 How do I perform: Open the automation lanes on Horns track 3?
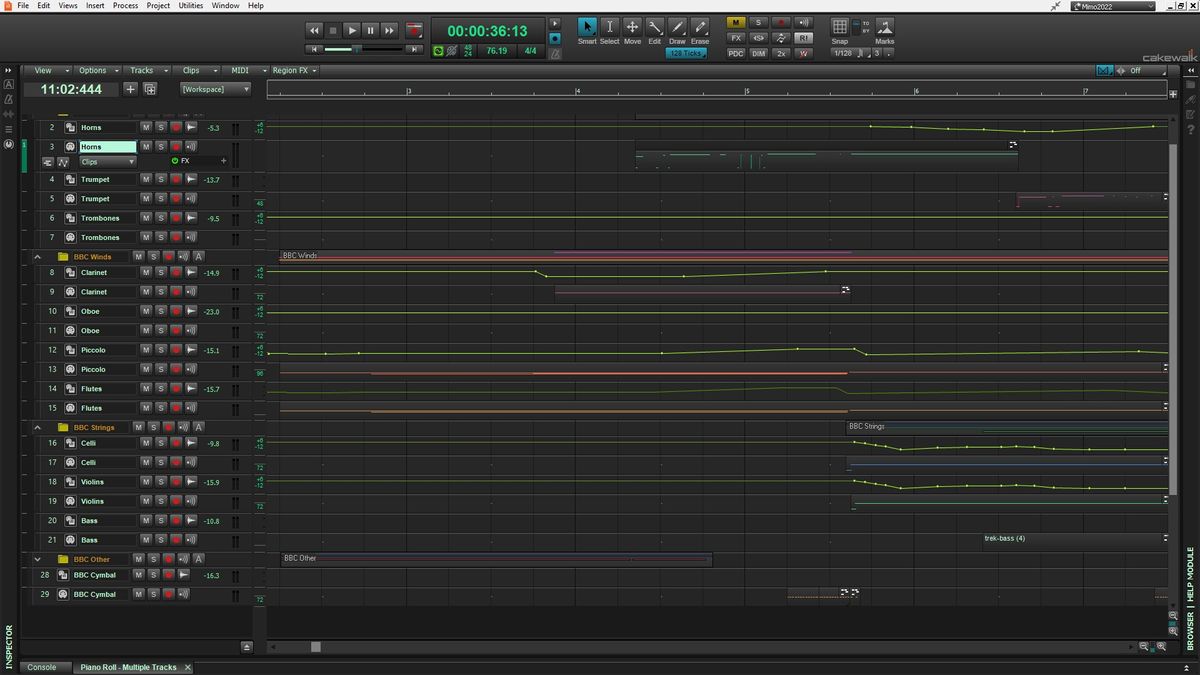(63, 162)
